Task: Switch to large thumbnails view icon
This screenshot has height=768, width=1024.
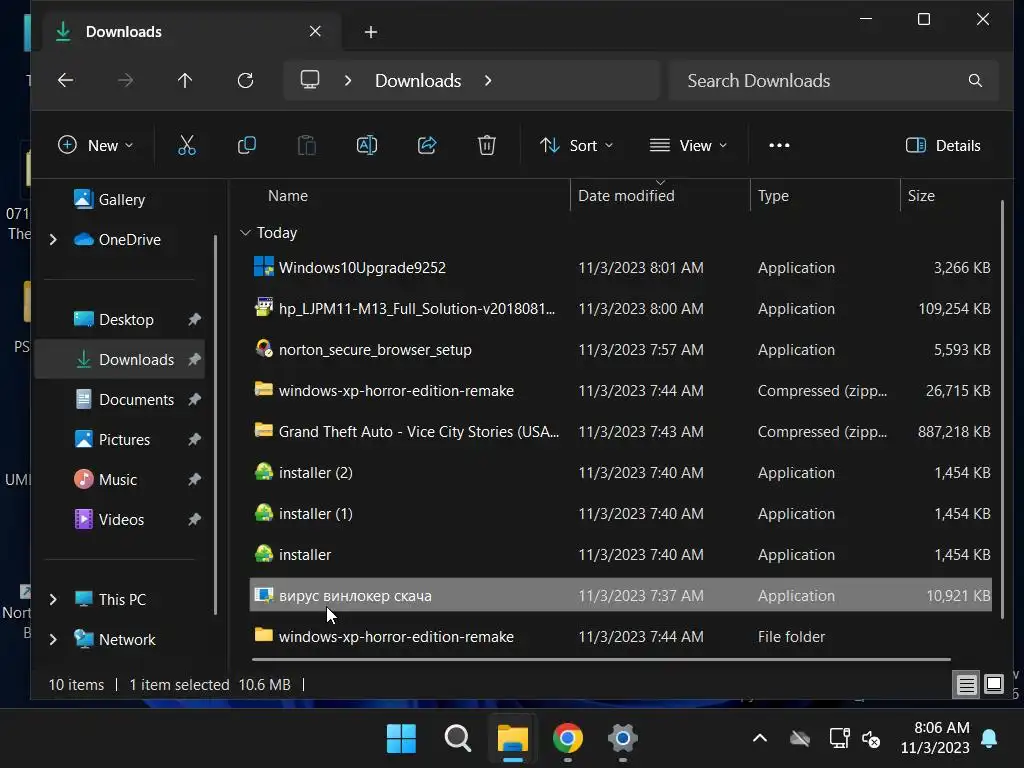Action: [993, 684]
